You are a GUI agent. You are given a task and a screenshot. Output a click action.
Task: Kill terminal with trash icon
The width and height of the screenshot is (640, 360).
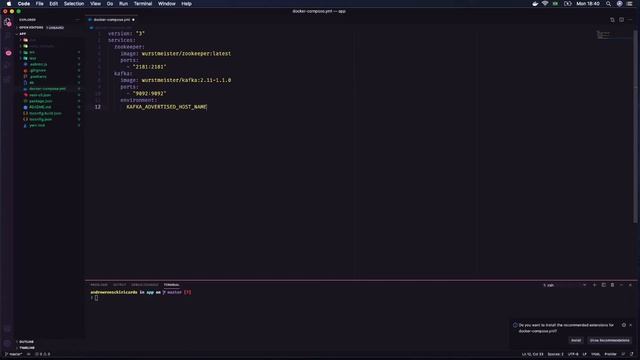tap(612, 285)
